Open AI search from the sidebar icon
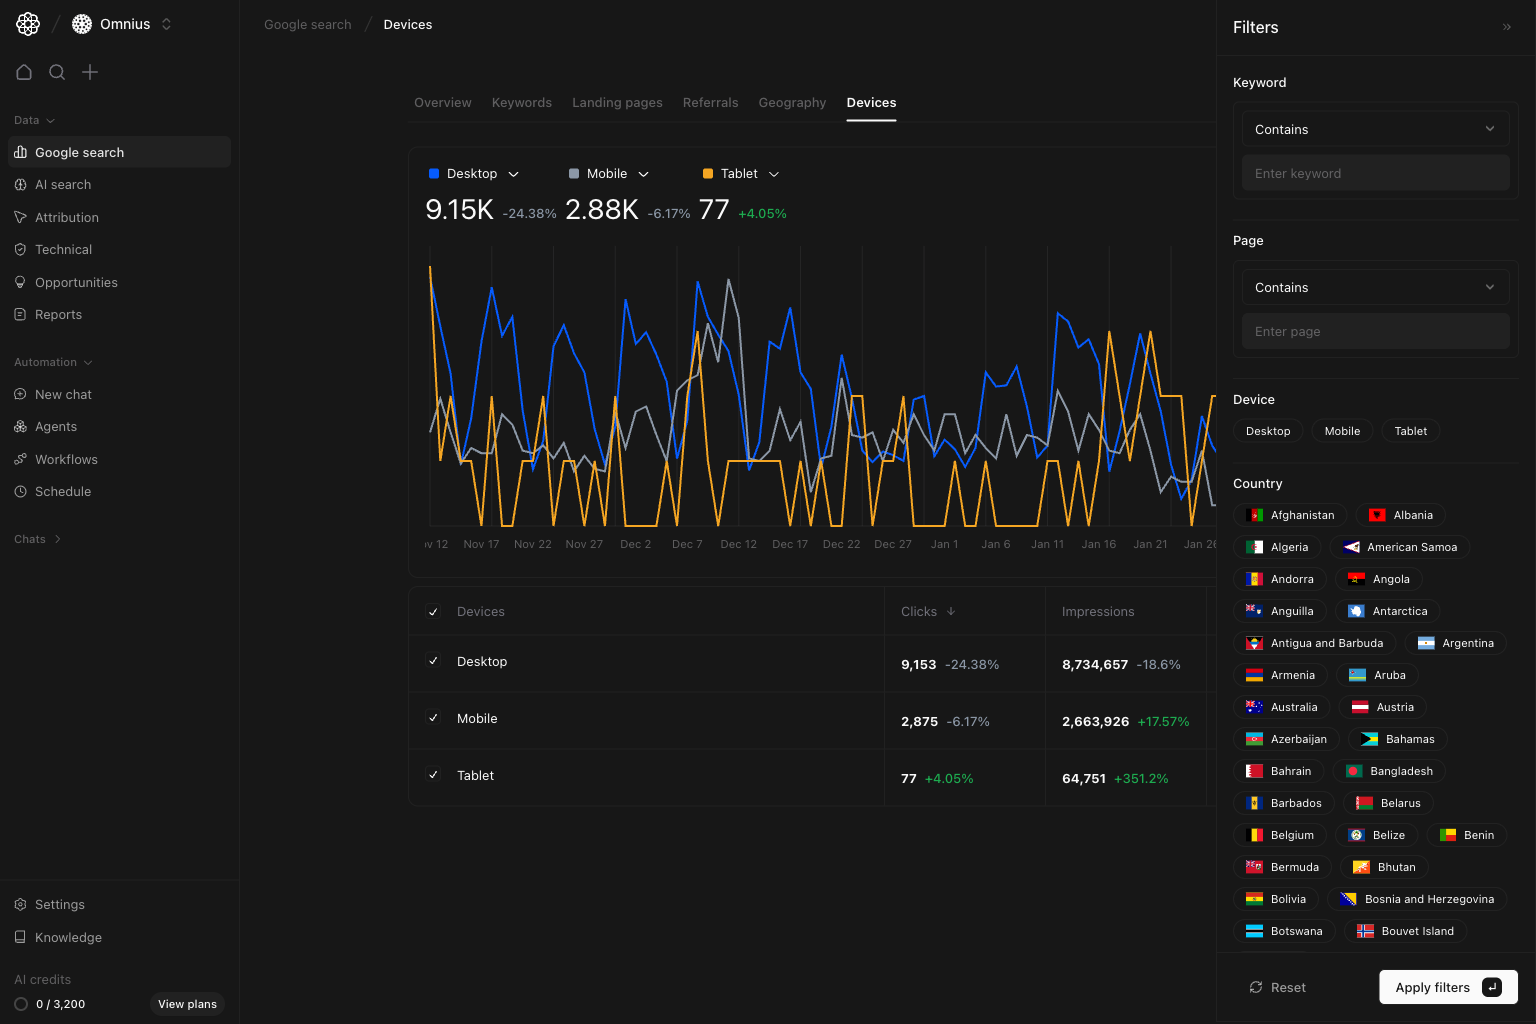Viewport: 1536px width, 1024px height. (x=20, y=185)
